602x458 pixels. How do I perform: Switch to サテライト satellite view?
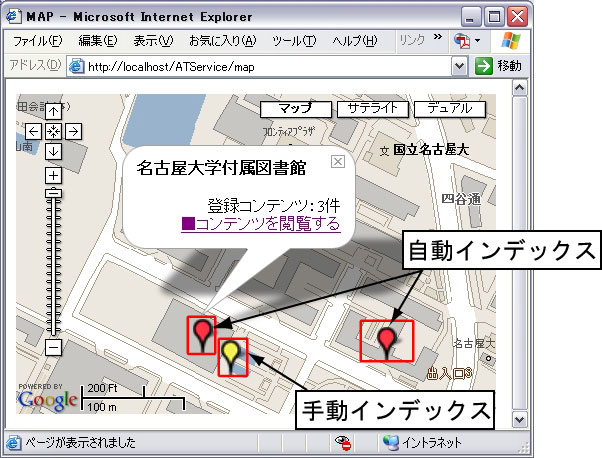click(x=372, y=109)
